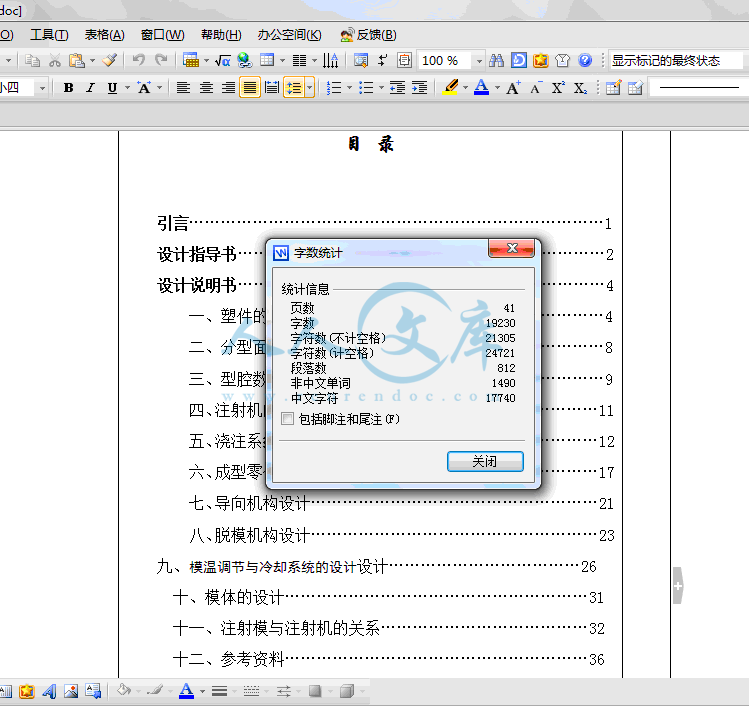Image resolution: width=749 pixels, height=706 pixels.
Task: Click the Format Painter brush icon
Action: click(109, 61)
